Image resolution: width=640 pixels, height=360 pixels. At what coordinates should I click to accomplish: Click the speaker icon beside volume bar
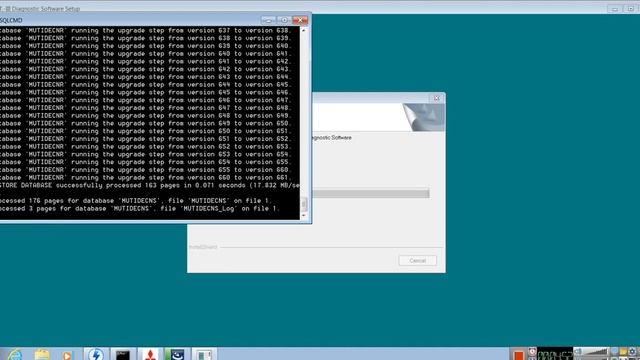(578, 351)
